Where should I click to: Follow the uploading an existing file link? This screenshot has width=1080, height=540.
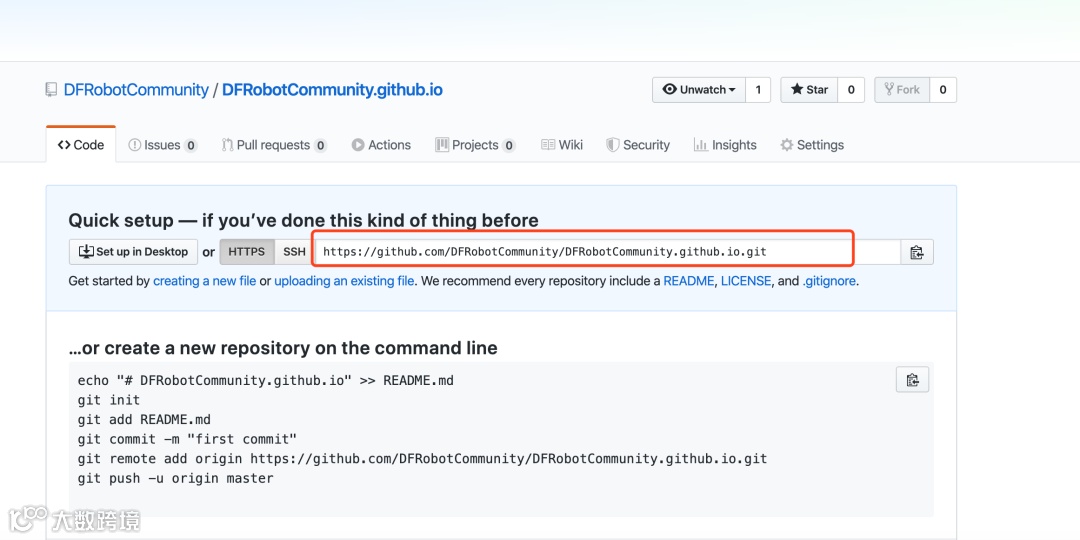click(344, 281)
